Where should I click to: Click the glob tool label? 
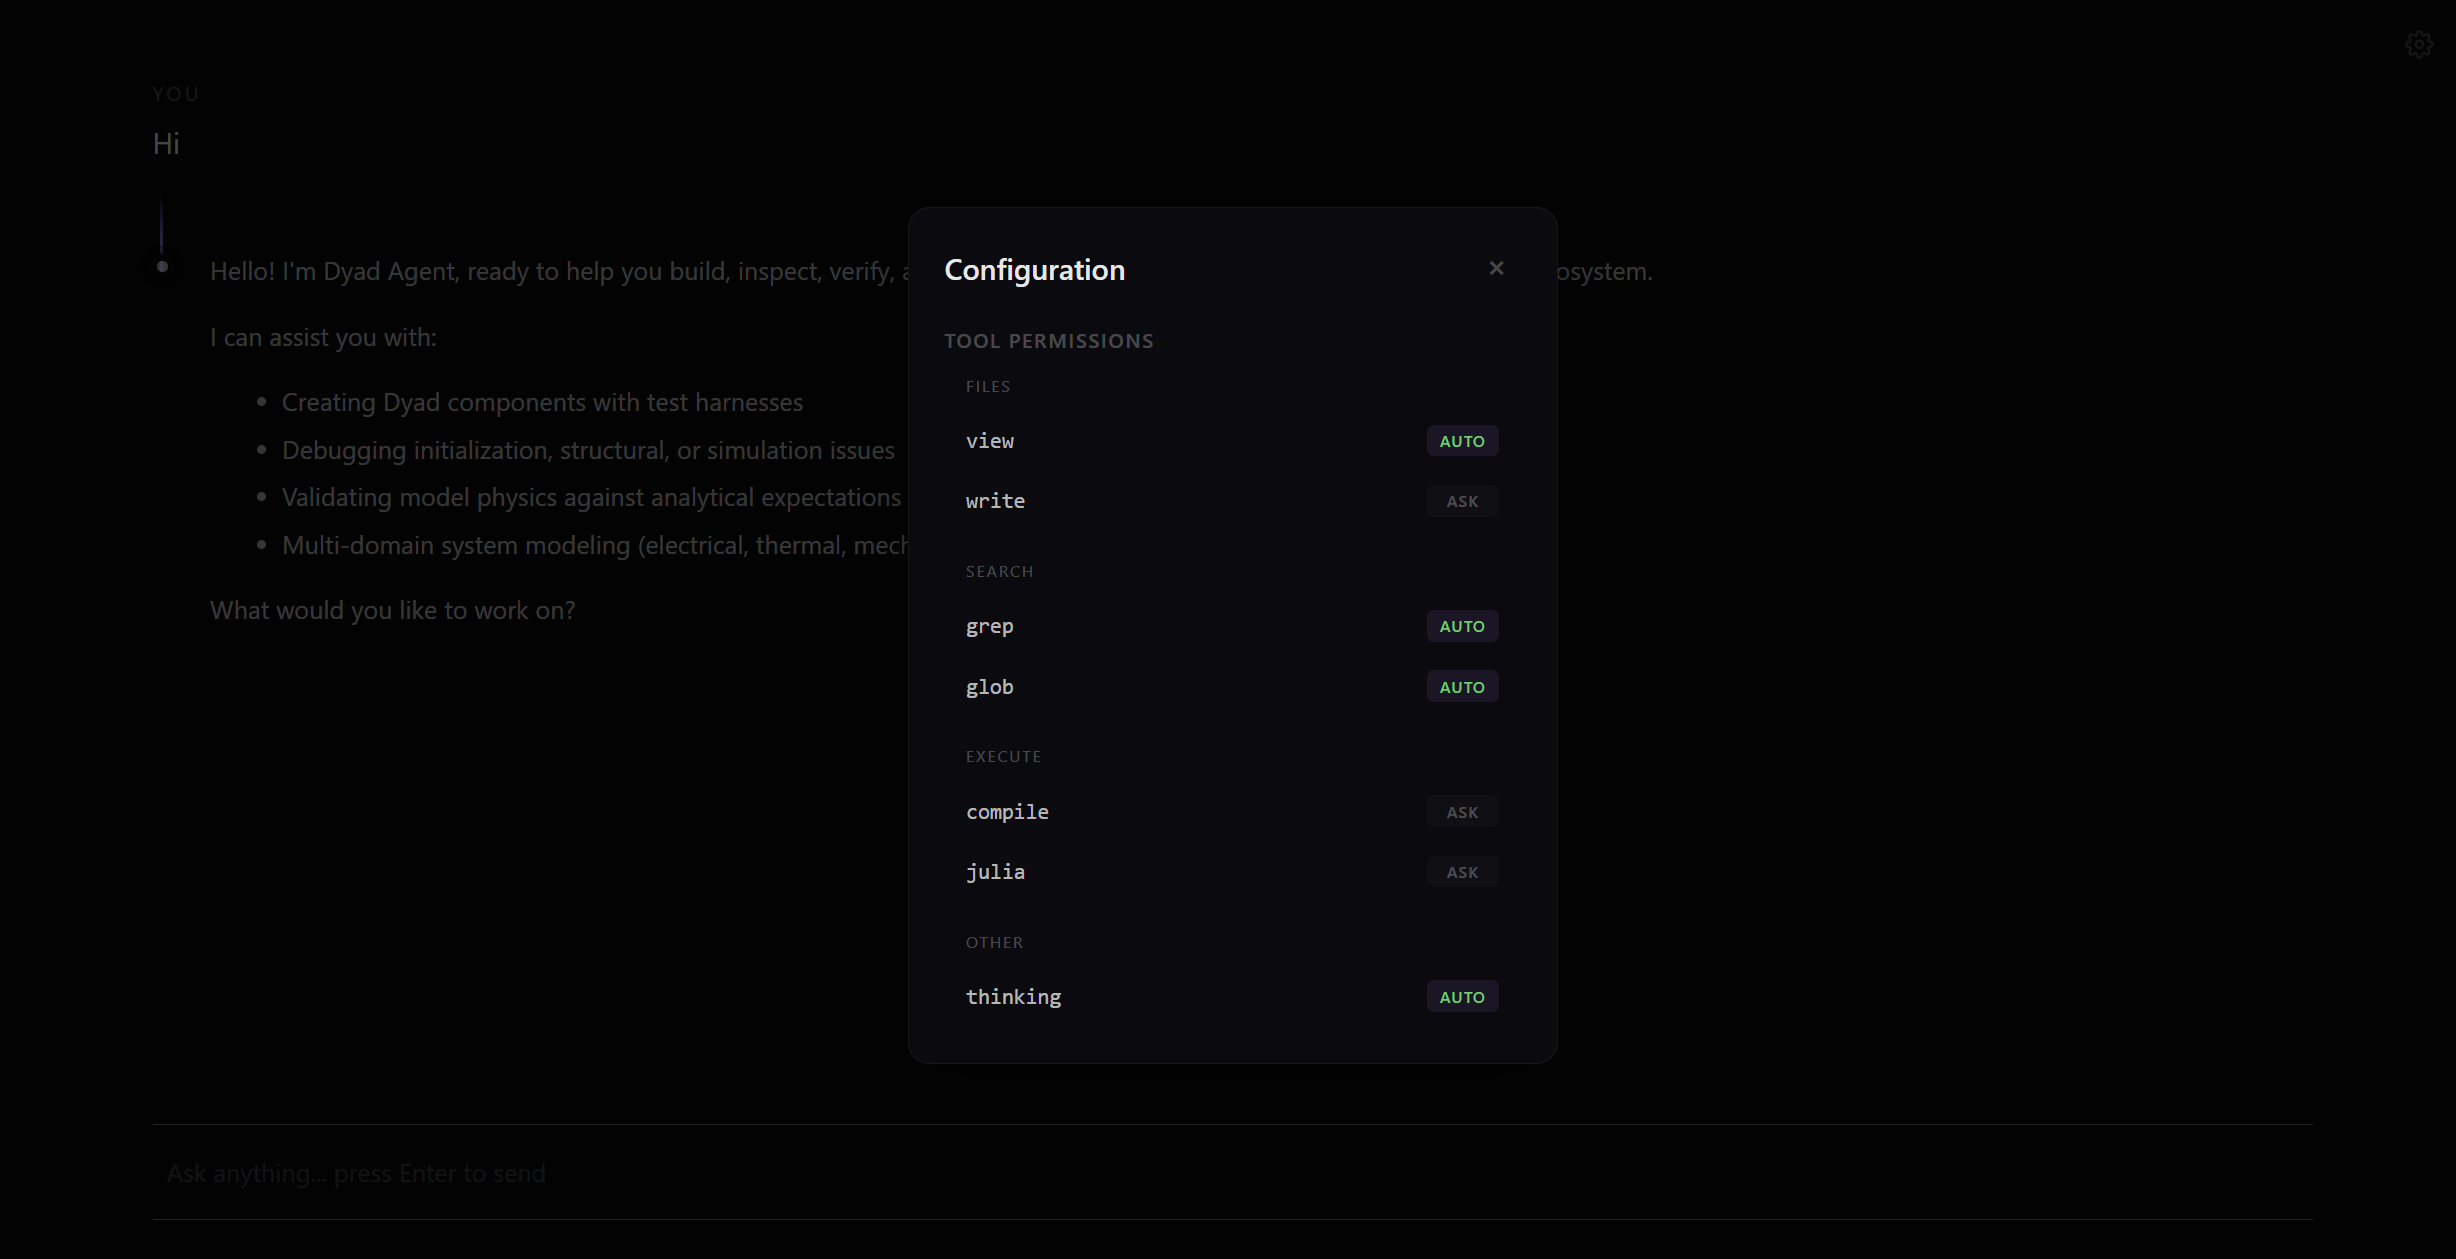click(989, 687)
